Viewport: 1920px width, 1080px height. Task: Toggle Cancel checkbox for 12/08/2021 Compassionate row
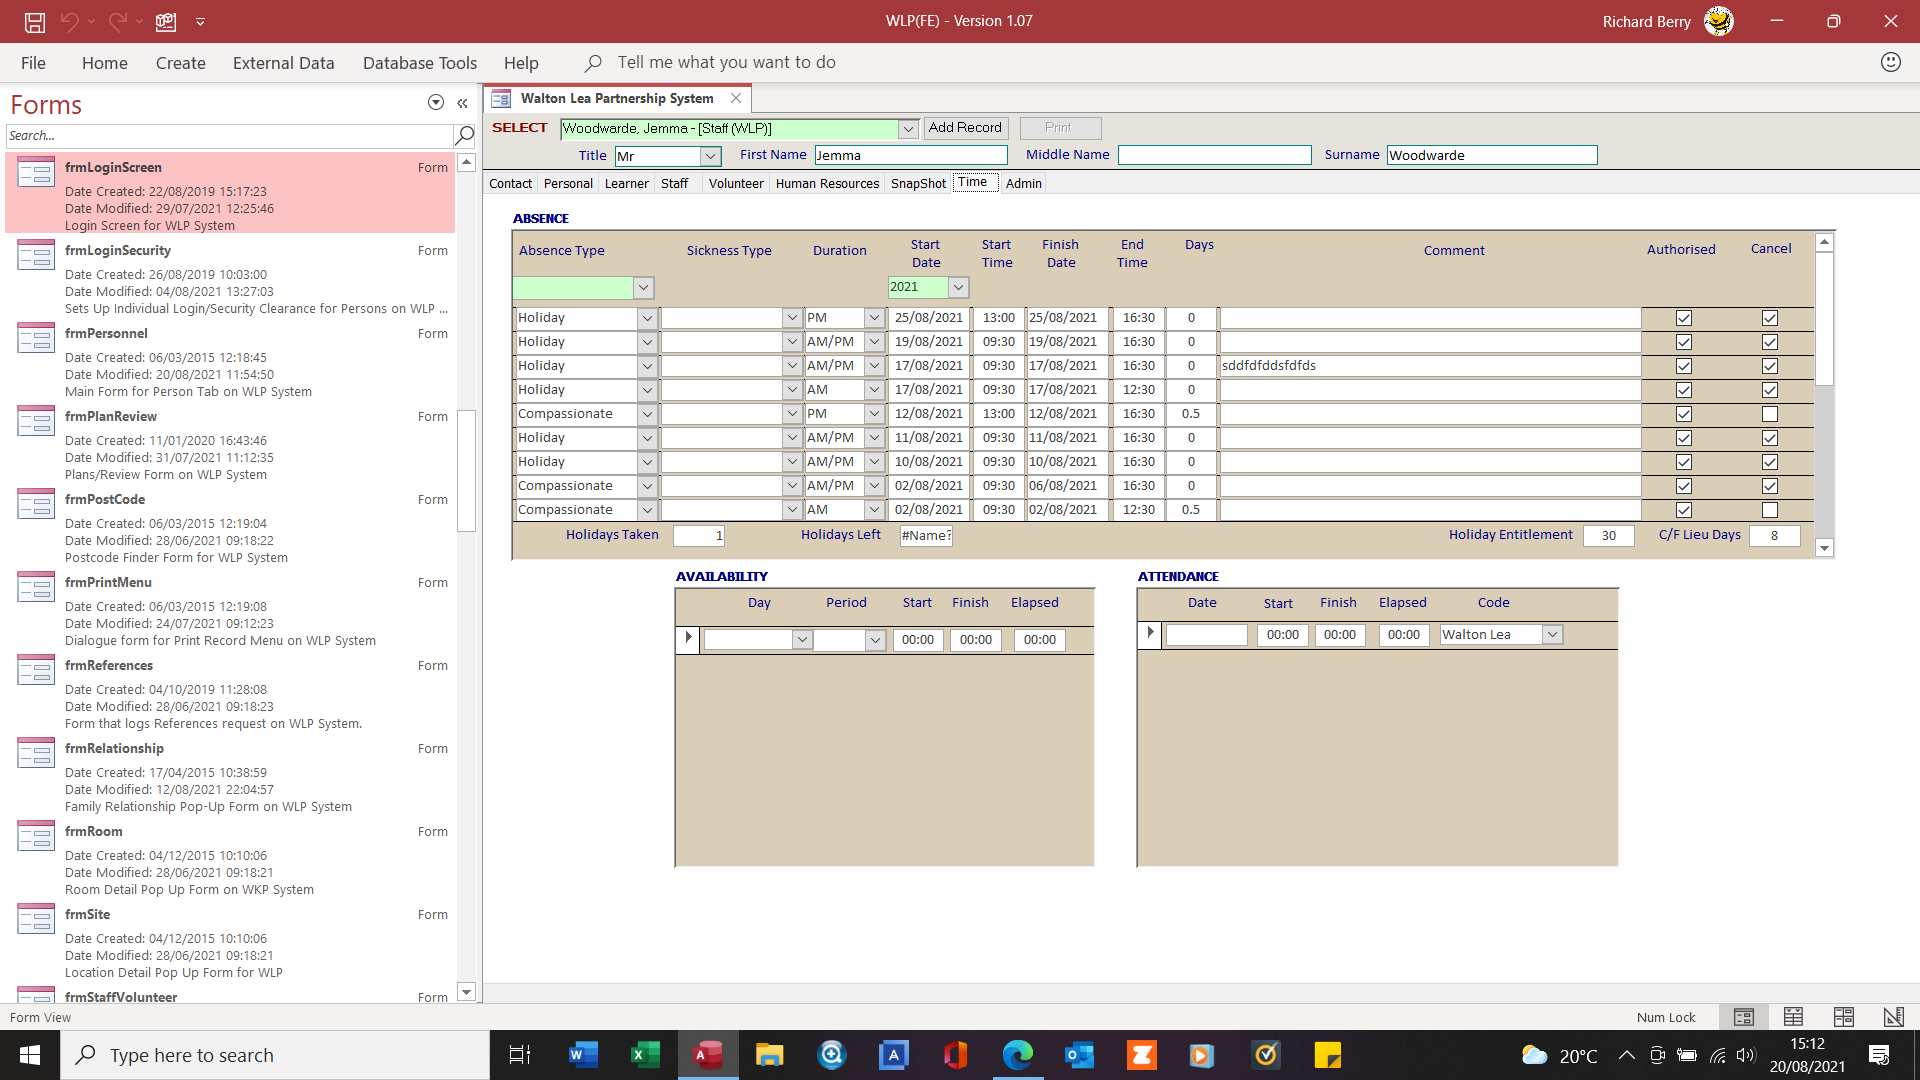1770,414
